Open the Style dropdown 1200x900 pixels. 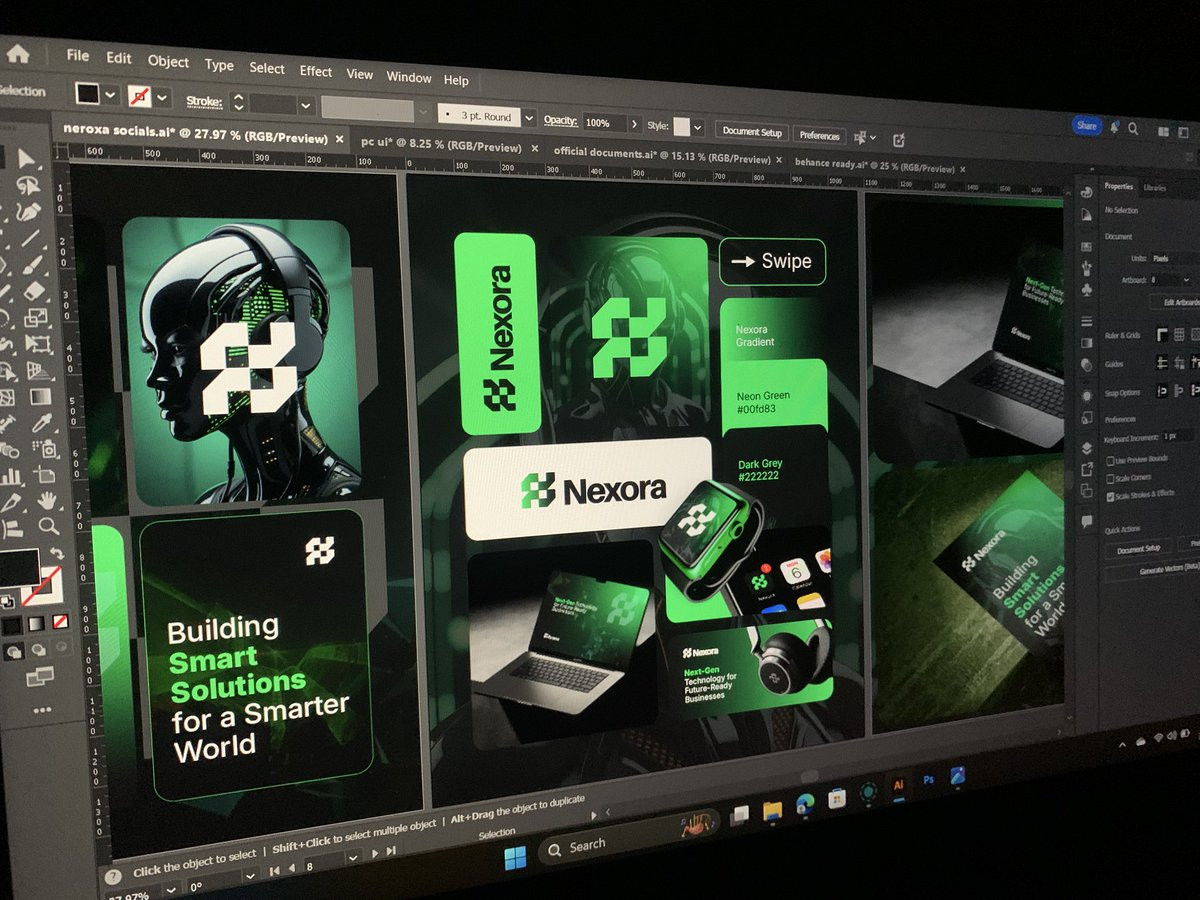pos(698,128)
